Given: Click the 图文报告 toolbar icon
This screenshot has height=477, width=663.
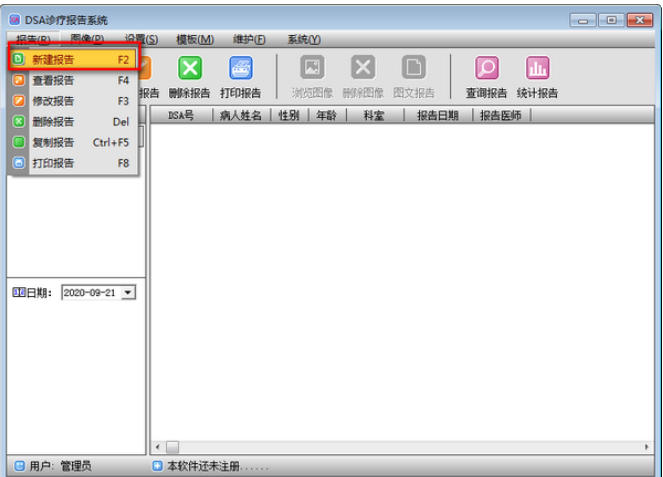Looking at the screenshot, I should 414,67.
